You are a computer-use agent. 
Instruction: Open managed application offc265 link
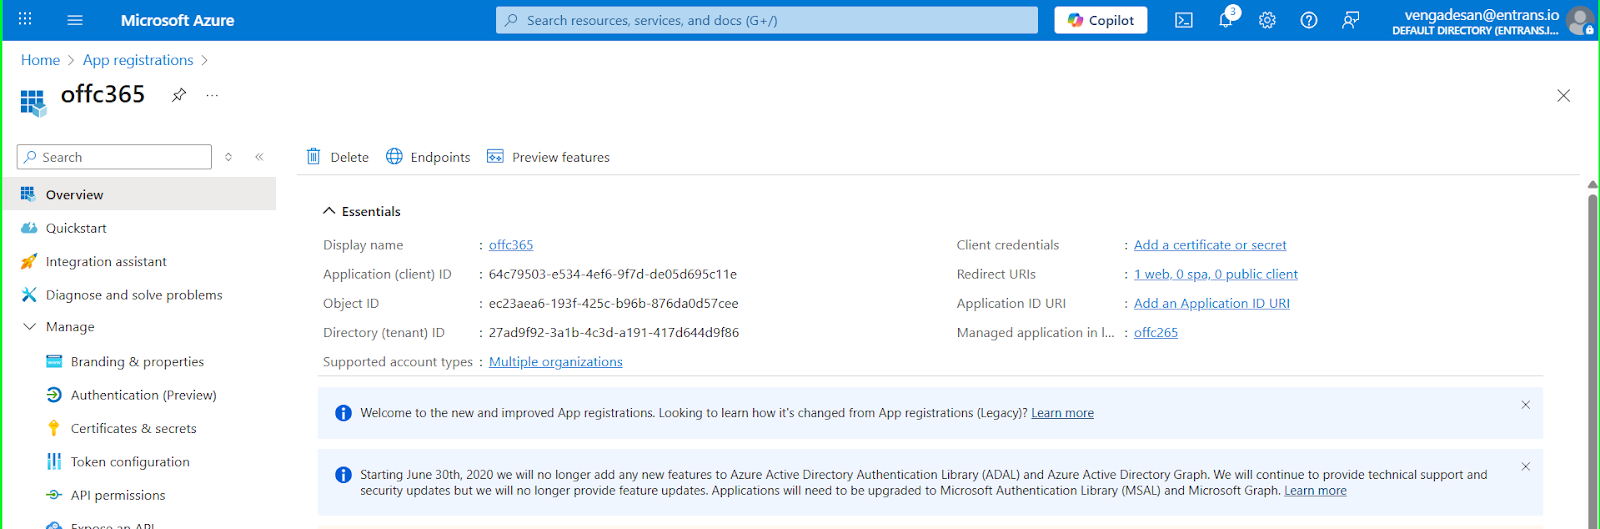[x=1156, y=332]
